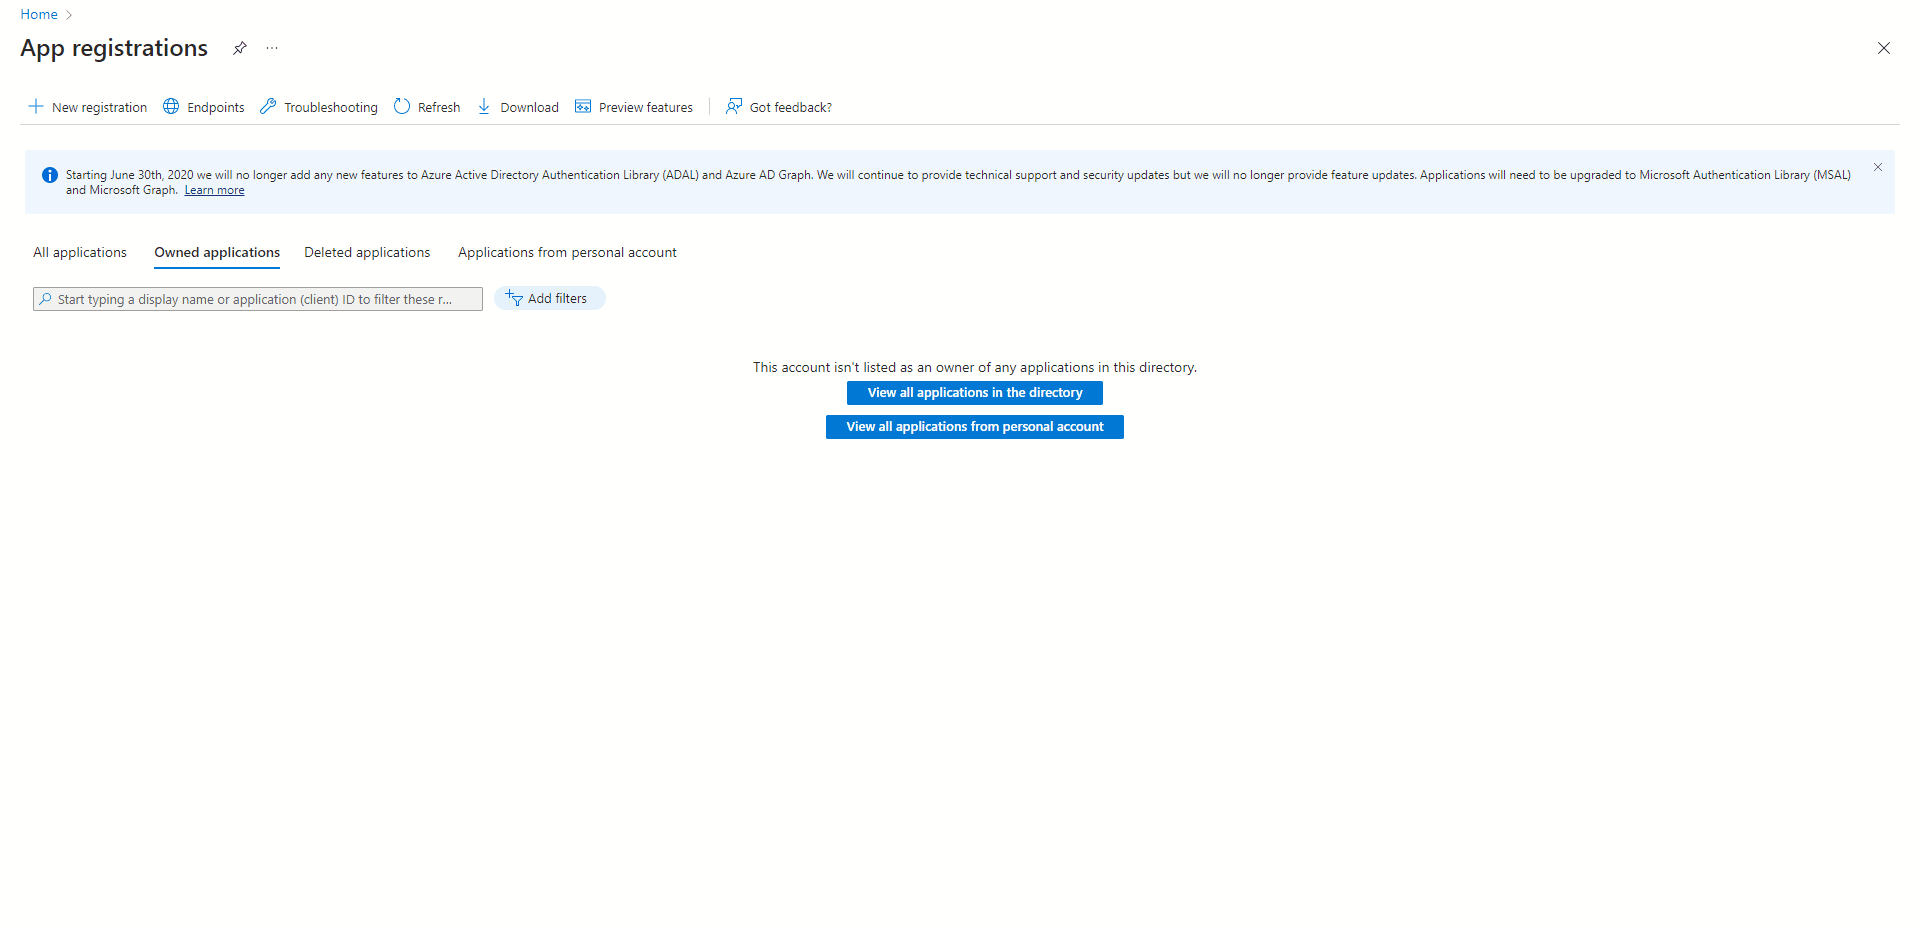1920x925 pixels.
Task: Click the display name filter search box
Action: click(257, 298)
